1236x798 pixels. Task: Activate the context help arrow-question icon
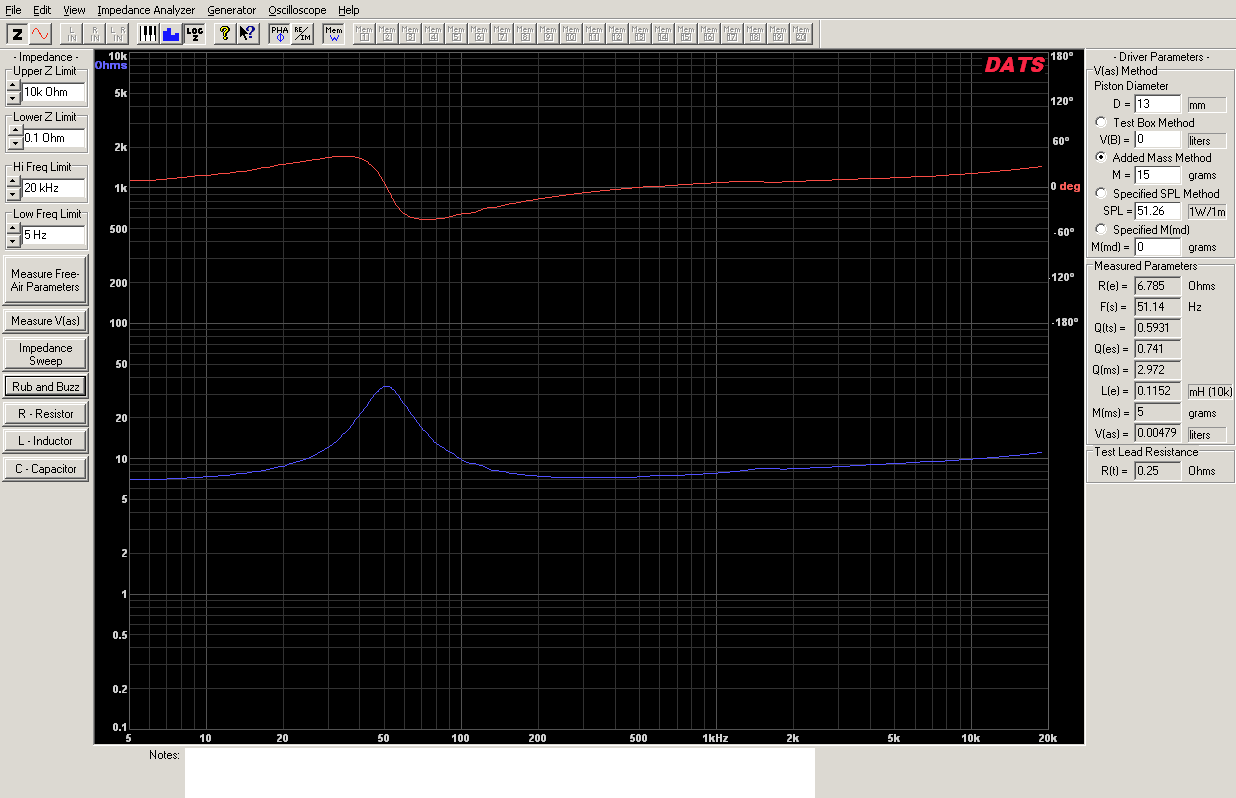pyautogui.click(x=248, y=34)
